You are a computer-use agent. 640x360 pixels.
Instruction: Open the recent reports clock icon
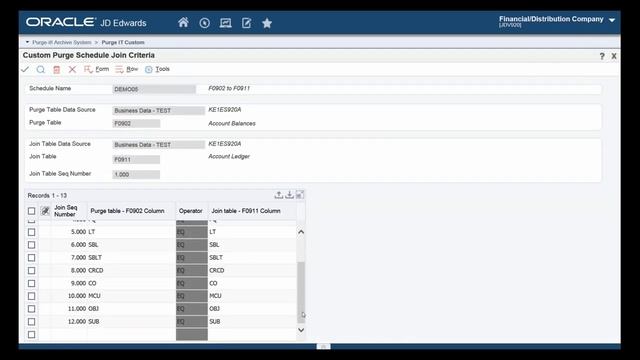tap(204, 23)
